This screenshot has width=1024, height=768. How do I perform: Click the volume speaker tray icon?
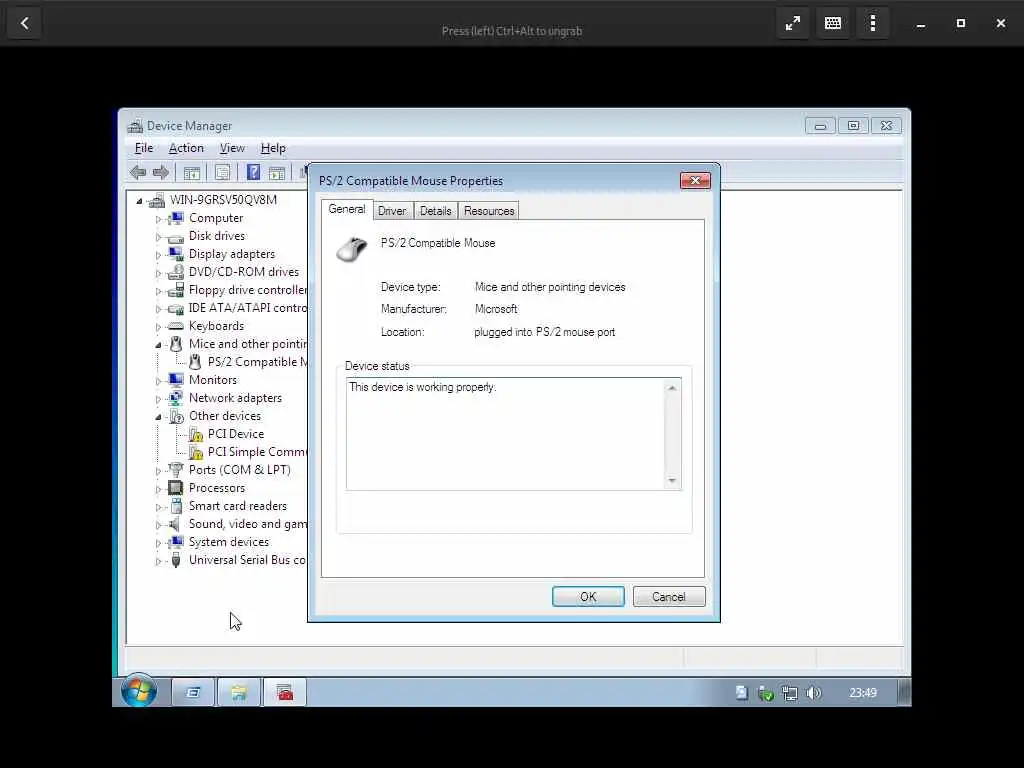point(813,693)
